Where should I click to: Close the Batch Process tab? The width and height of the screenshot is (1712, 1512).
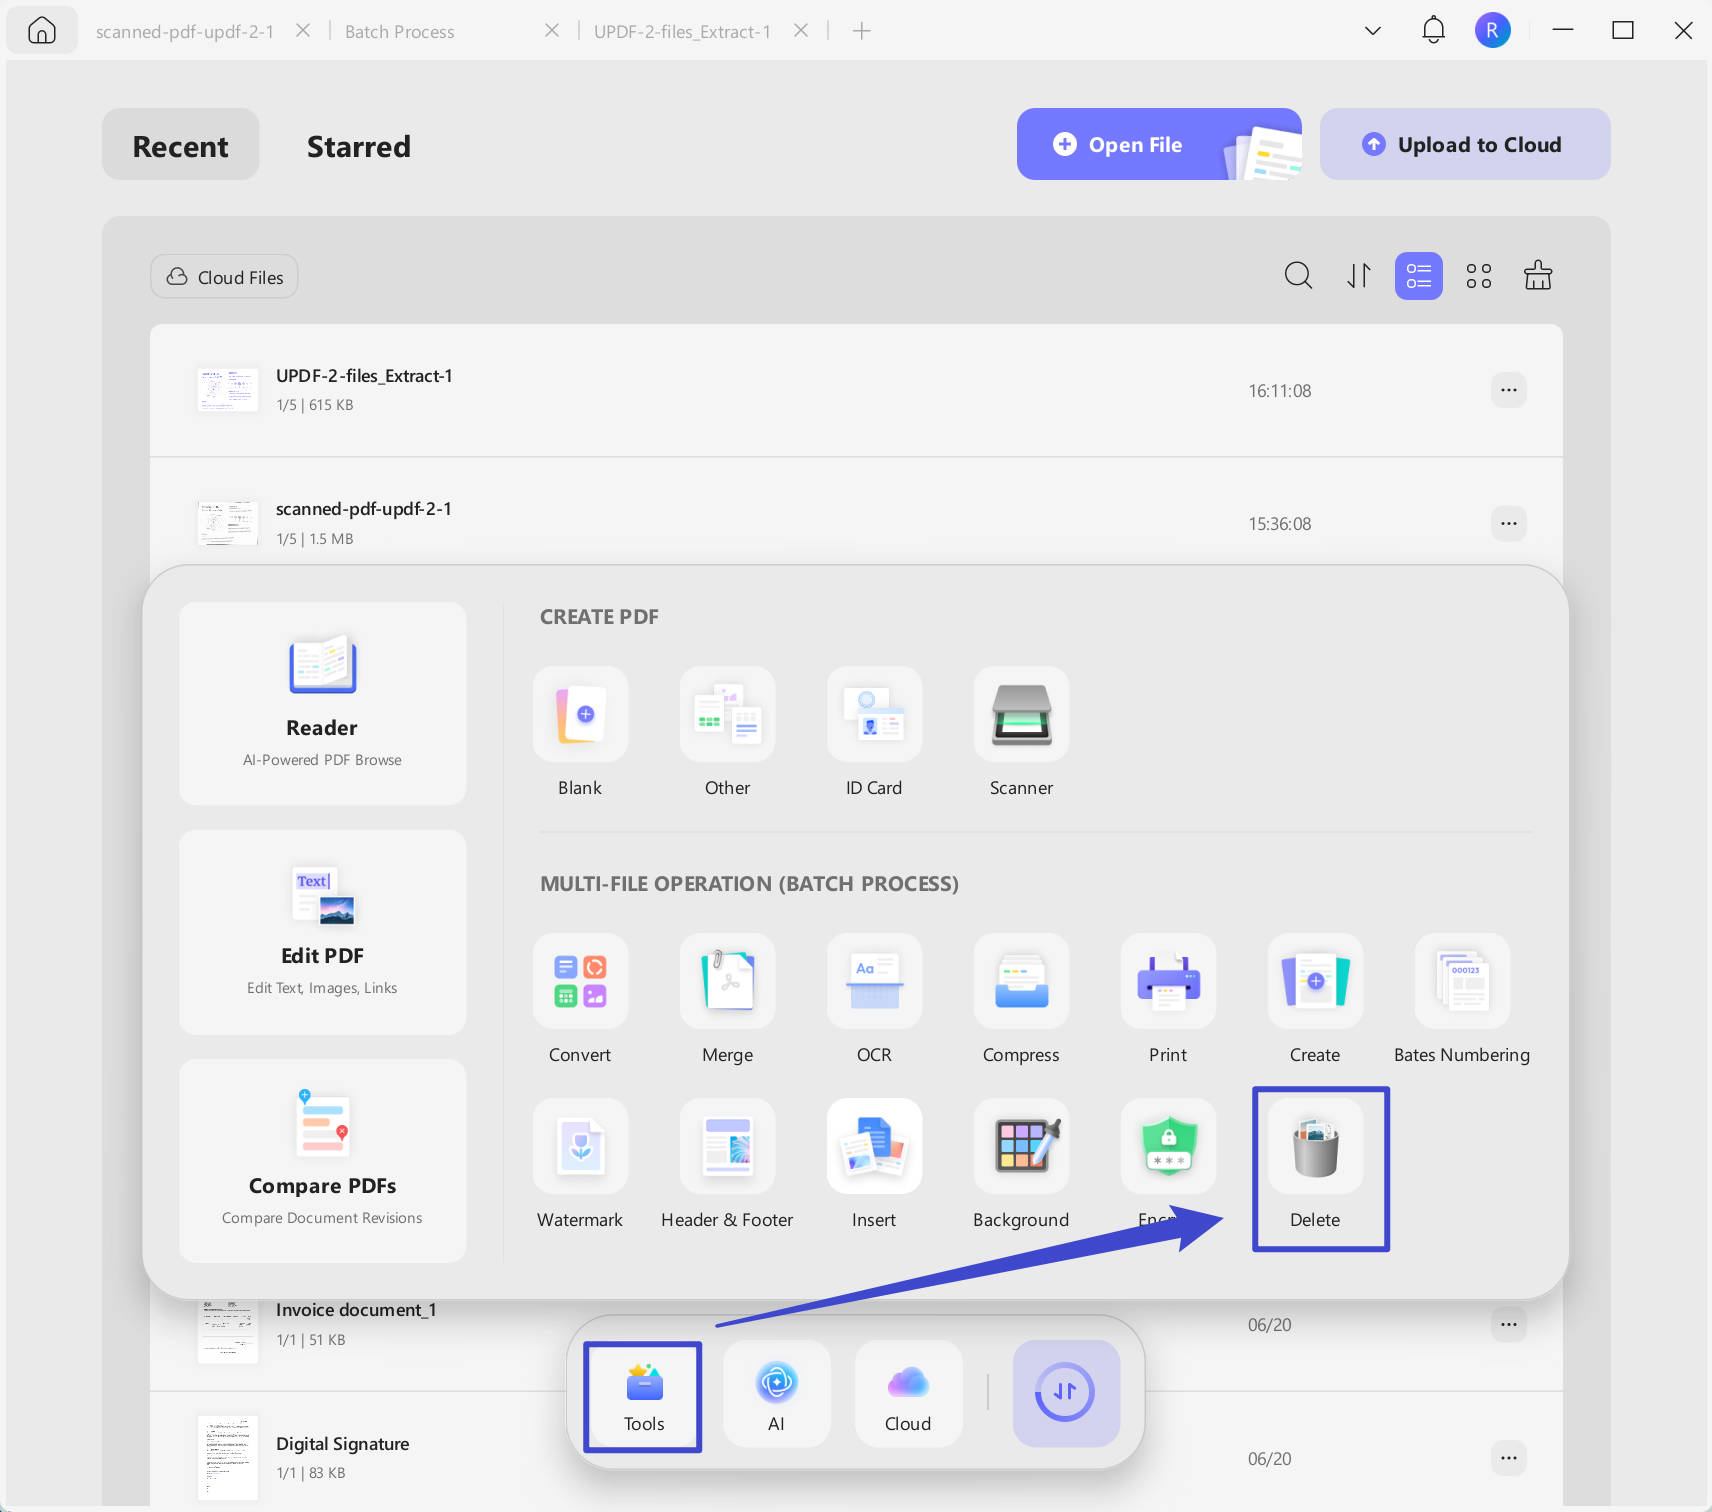point(551,31)
